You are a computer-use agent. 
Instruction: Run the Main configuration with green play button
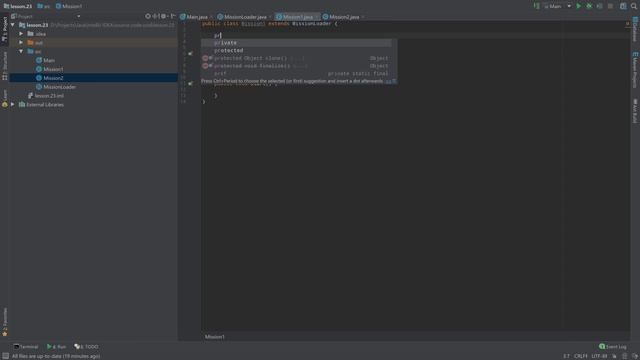[x=578, y=6]
